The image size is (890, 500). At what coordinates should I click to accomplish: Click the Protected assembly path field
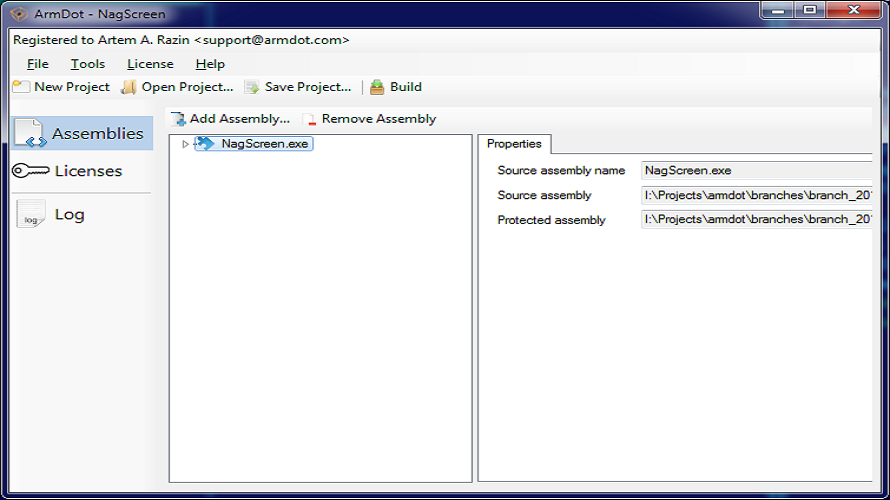coord(757,219)
